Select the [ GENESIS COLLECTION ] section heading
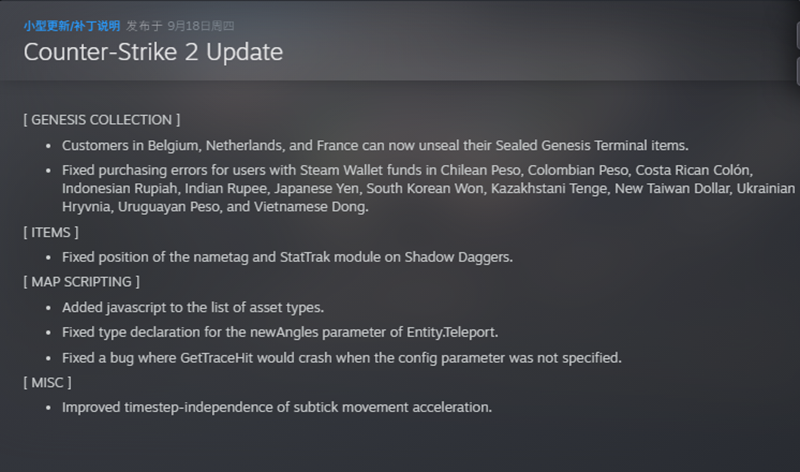Viewport: 800px width, 472px height. (x=101, y=119)
